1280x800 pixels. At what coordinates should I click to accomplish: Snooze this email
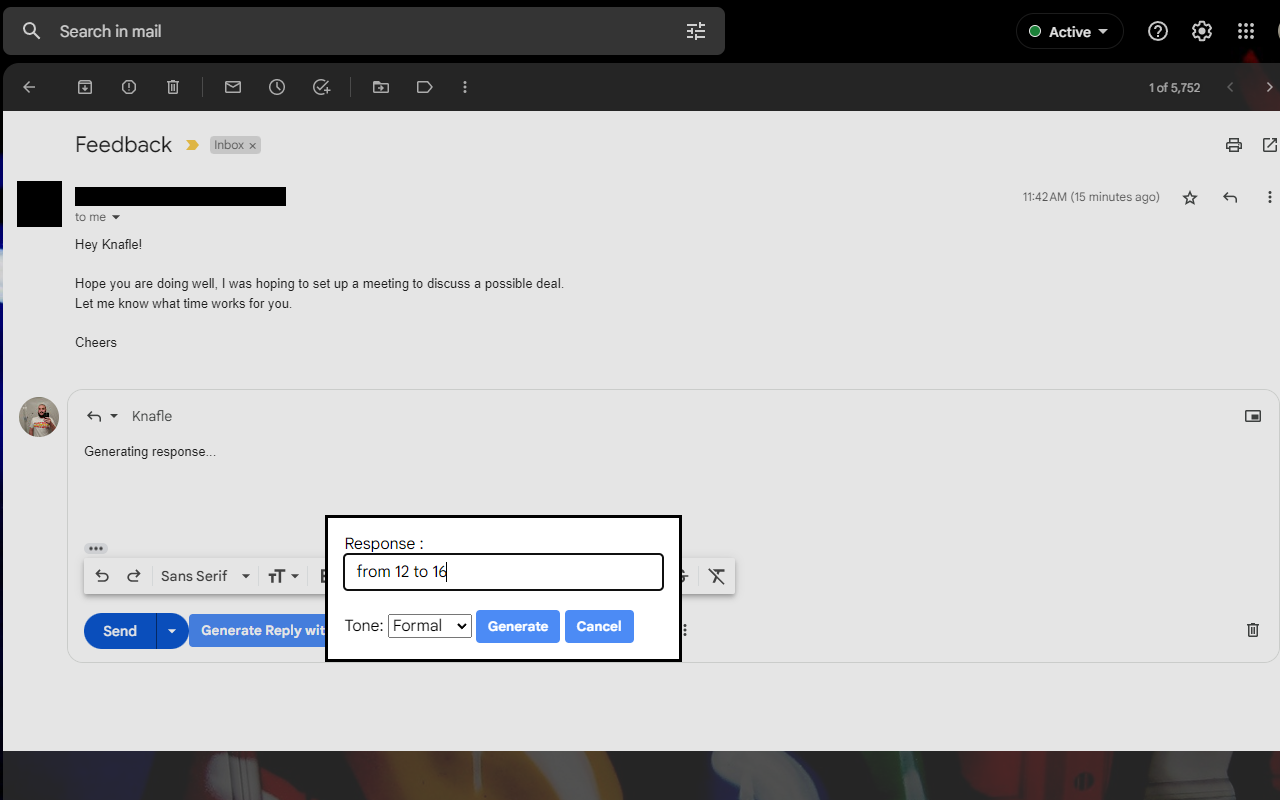(276, 87)
